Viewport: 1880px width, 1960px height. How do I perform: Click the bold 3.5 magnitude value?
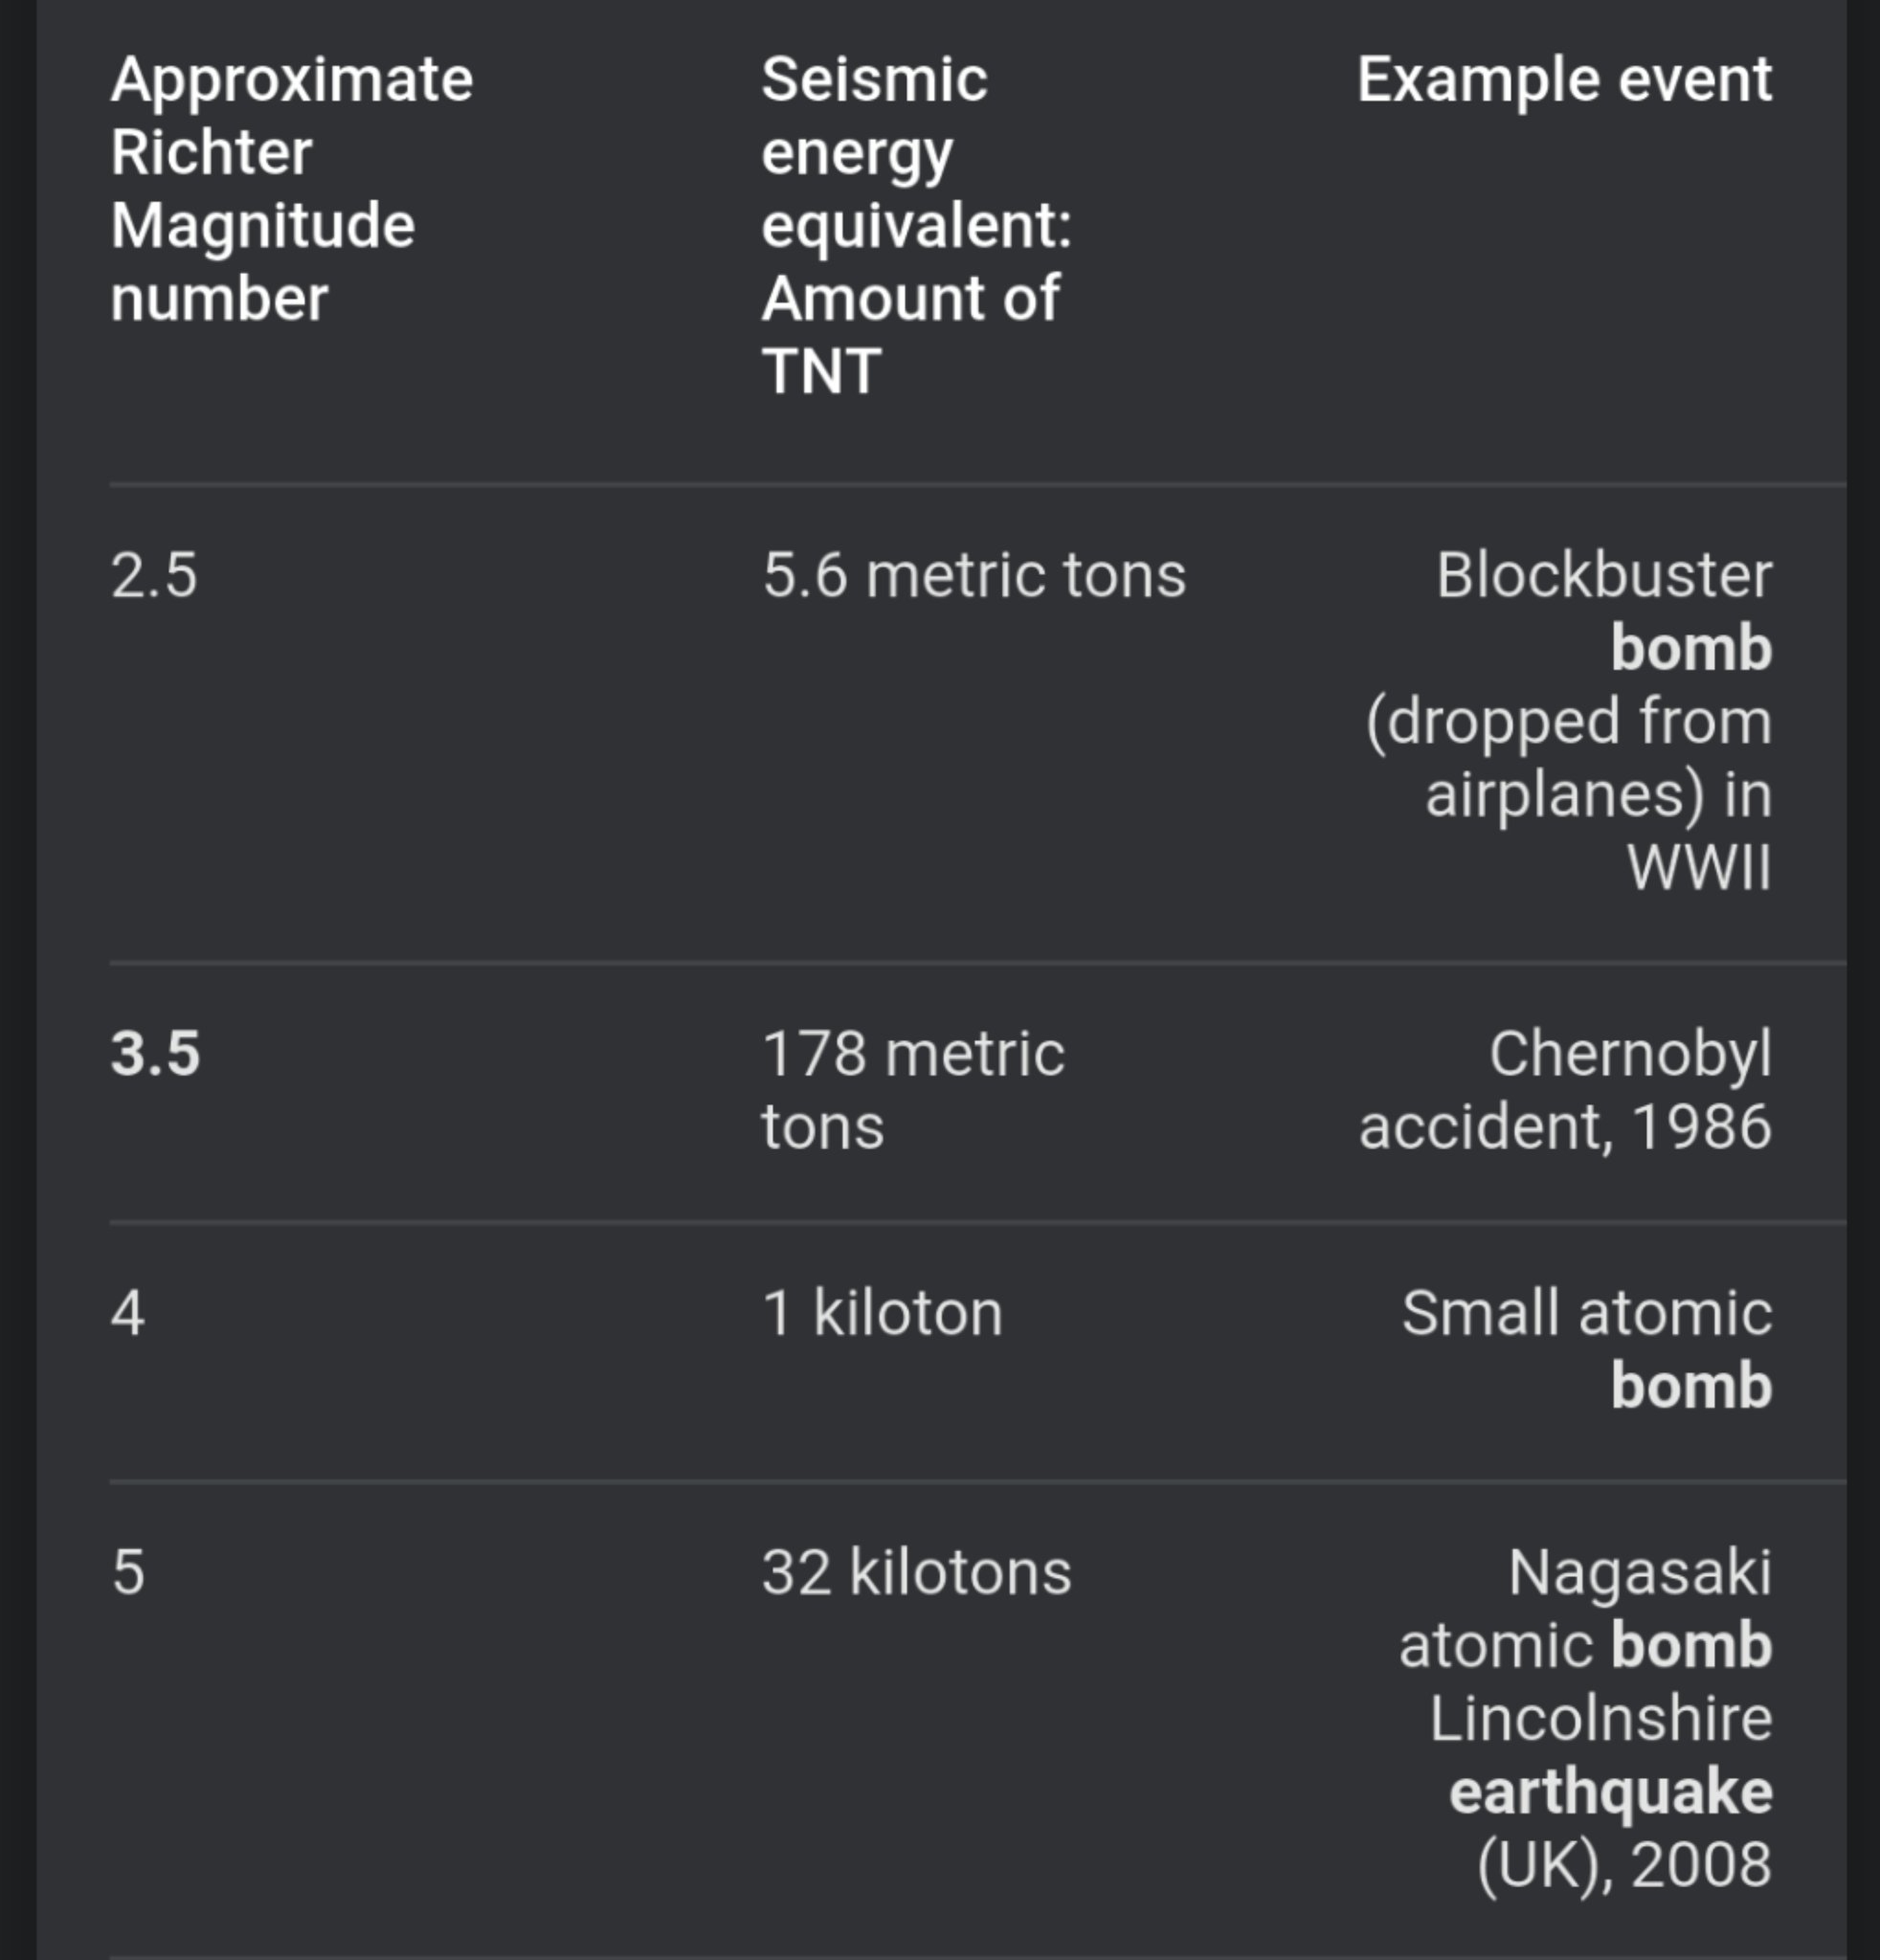(155, 1054)
